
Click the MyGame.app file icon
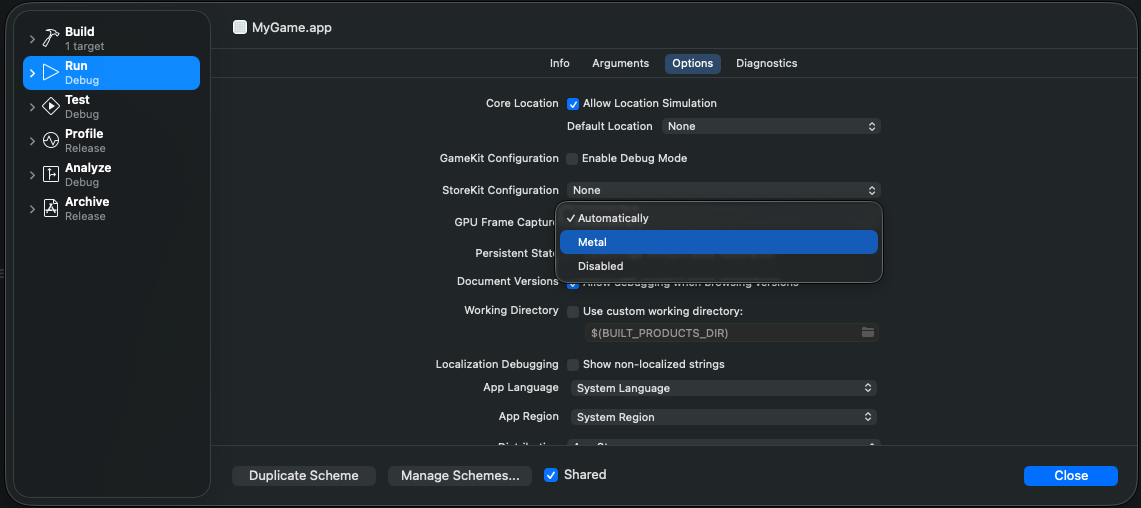click(240, 28)
